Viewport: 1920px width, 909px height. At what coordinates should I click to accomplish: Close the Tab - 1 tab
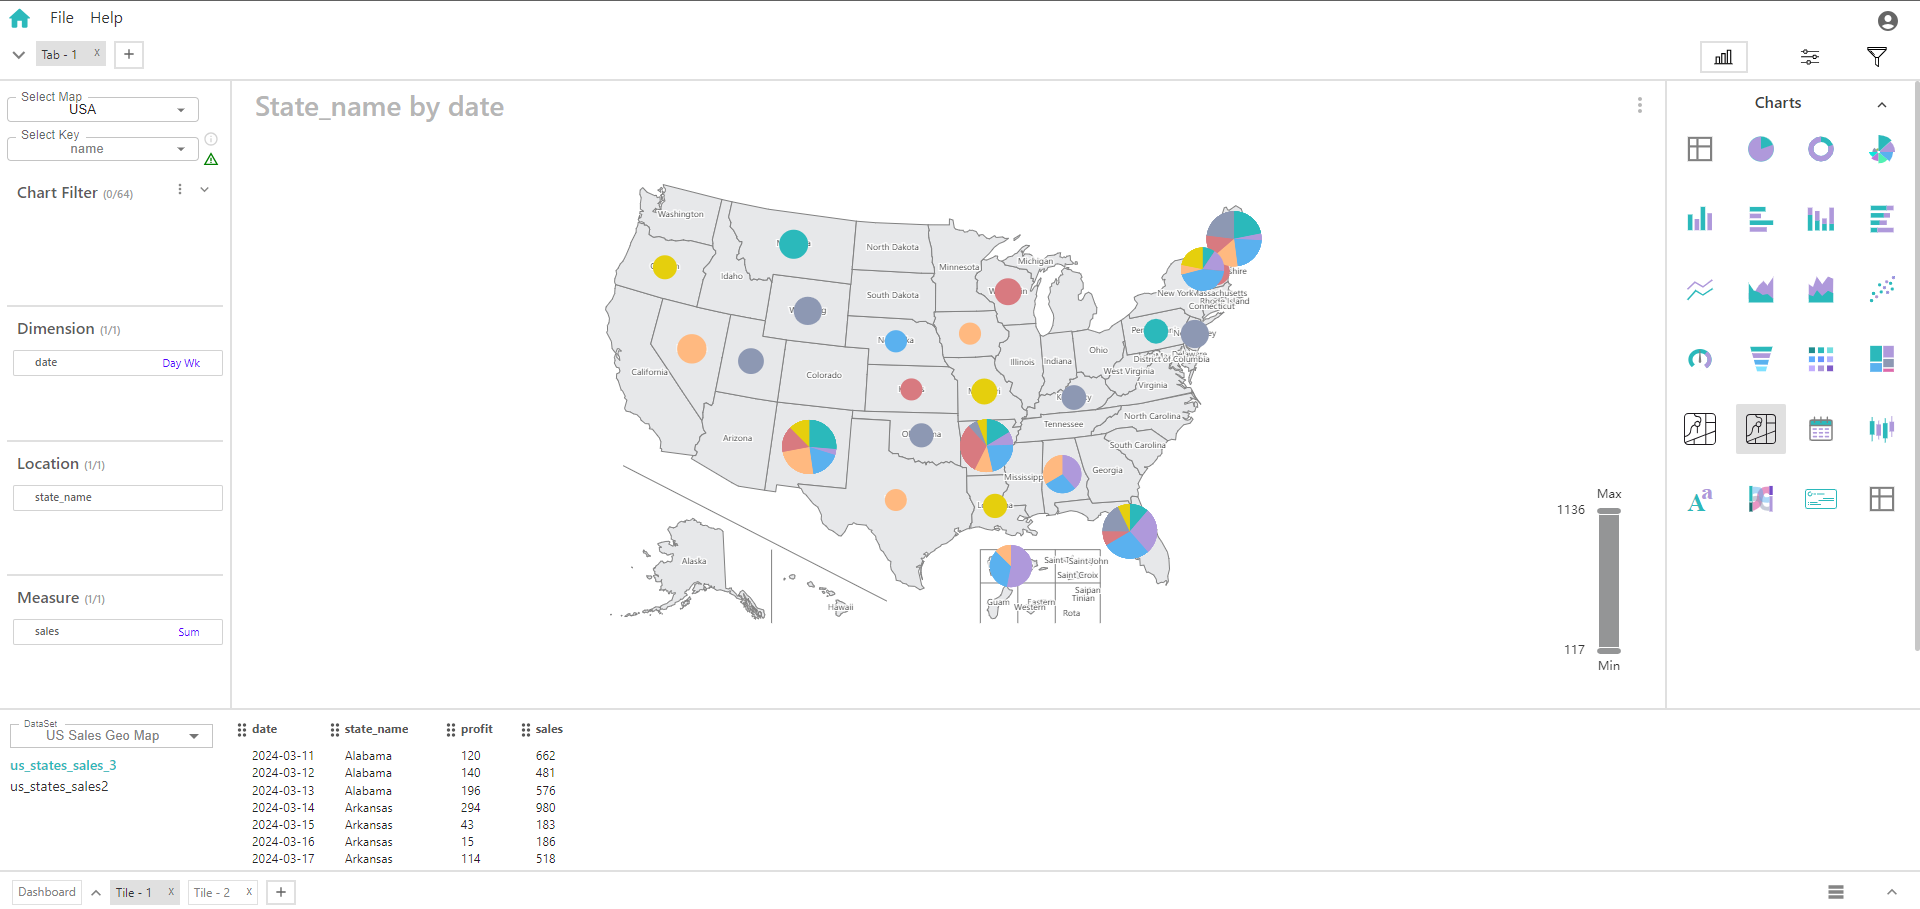pyautogui.click(x=97, y=54)
